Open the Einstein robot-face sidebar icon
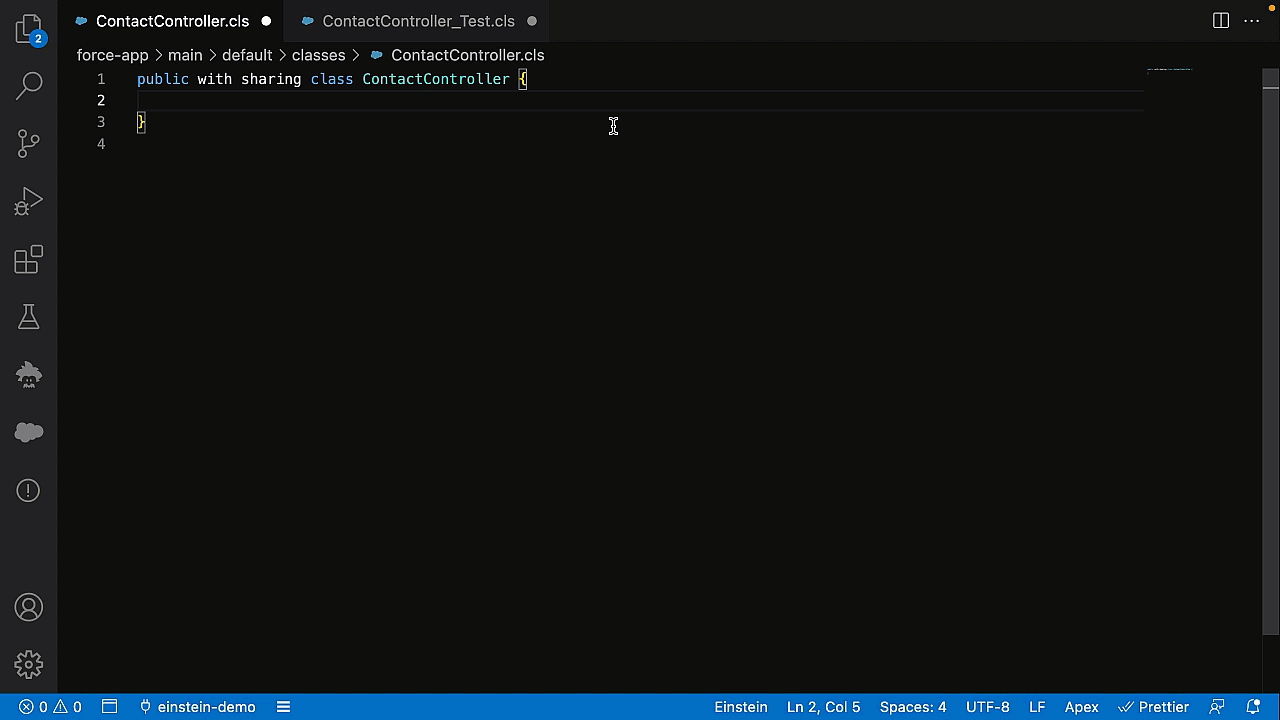Viewport: 1280px width, 720px height. click(29, 375)
